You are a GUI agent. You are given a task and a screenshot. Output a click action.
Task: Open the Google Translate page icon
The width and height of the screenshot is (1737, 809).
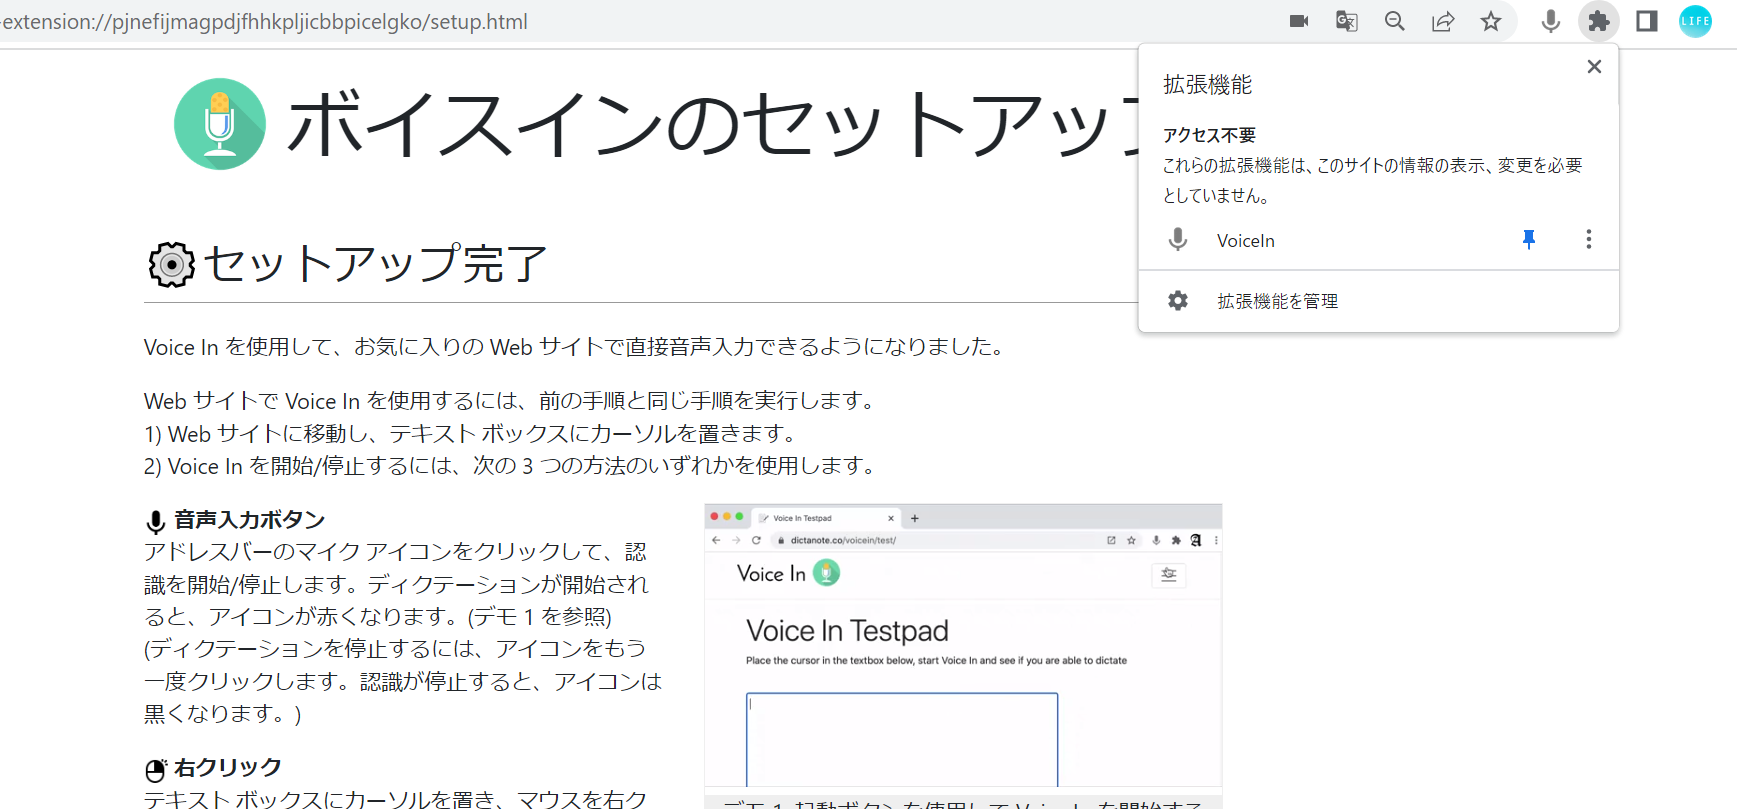click(x=1347, y=21)
